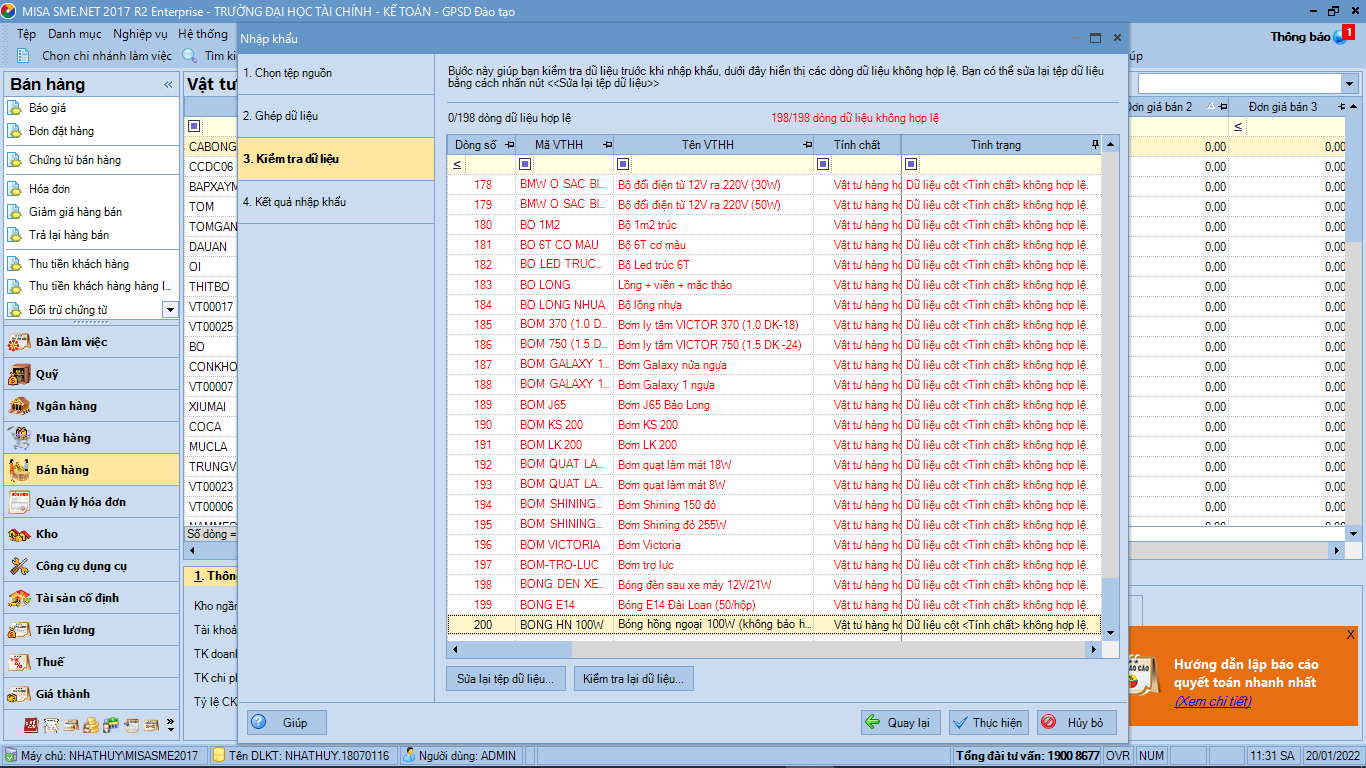Open the Thuế tax icon
Screen dimensions: 1366x768
(x=19, y=662)
